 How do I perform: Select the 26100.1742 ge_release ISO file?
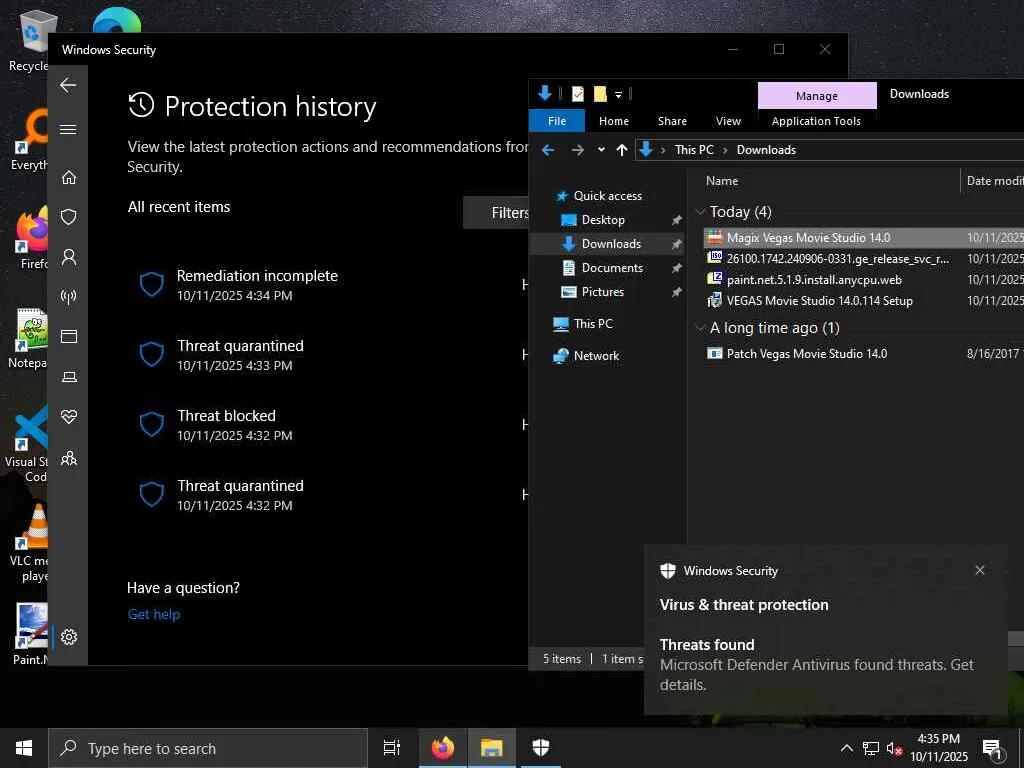point(838,259)
